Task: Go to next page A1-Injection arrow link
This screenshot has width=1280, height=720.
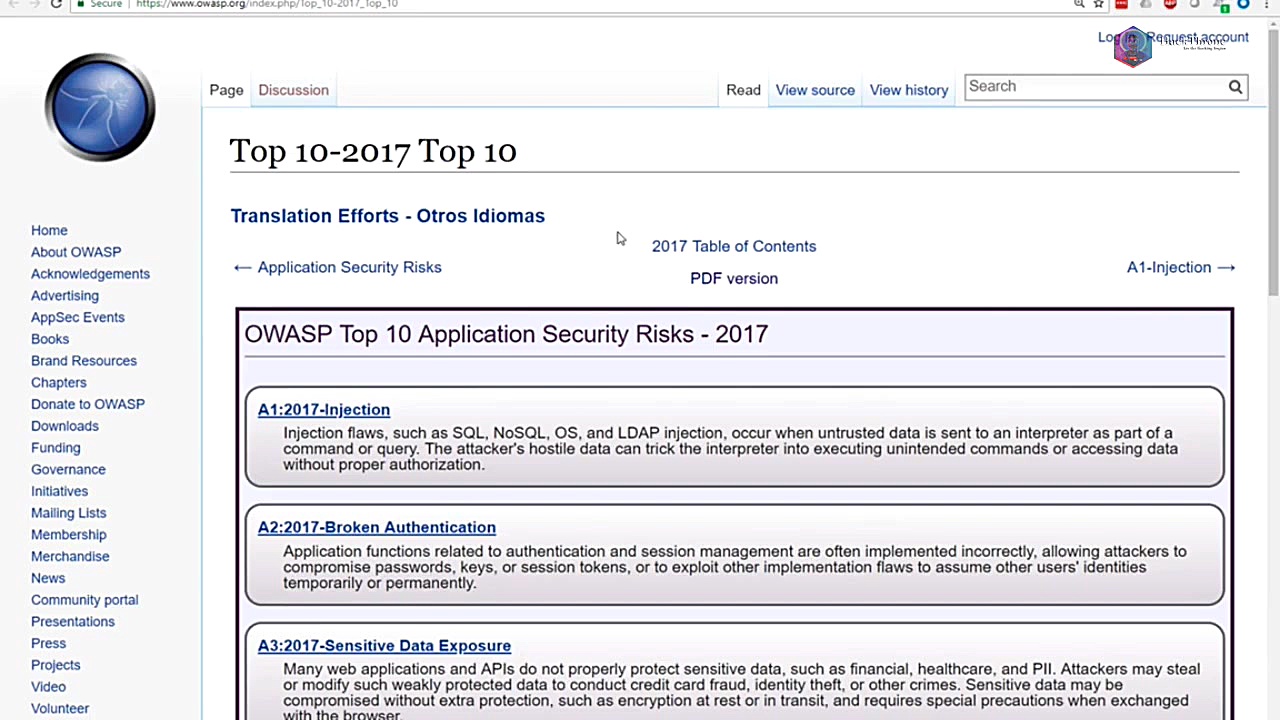Action: [1180, 268]
